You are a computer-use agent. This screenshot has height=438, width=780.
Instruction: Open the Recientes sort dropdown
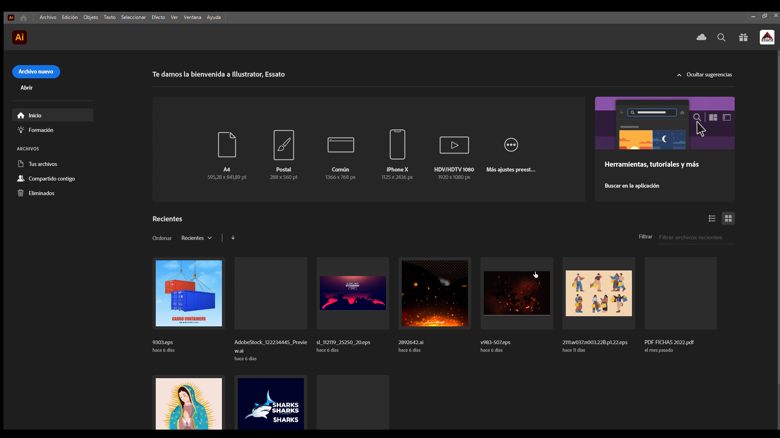196,238
